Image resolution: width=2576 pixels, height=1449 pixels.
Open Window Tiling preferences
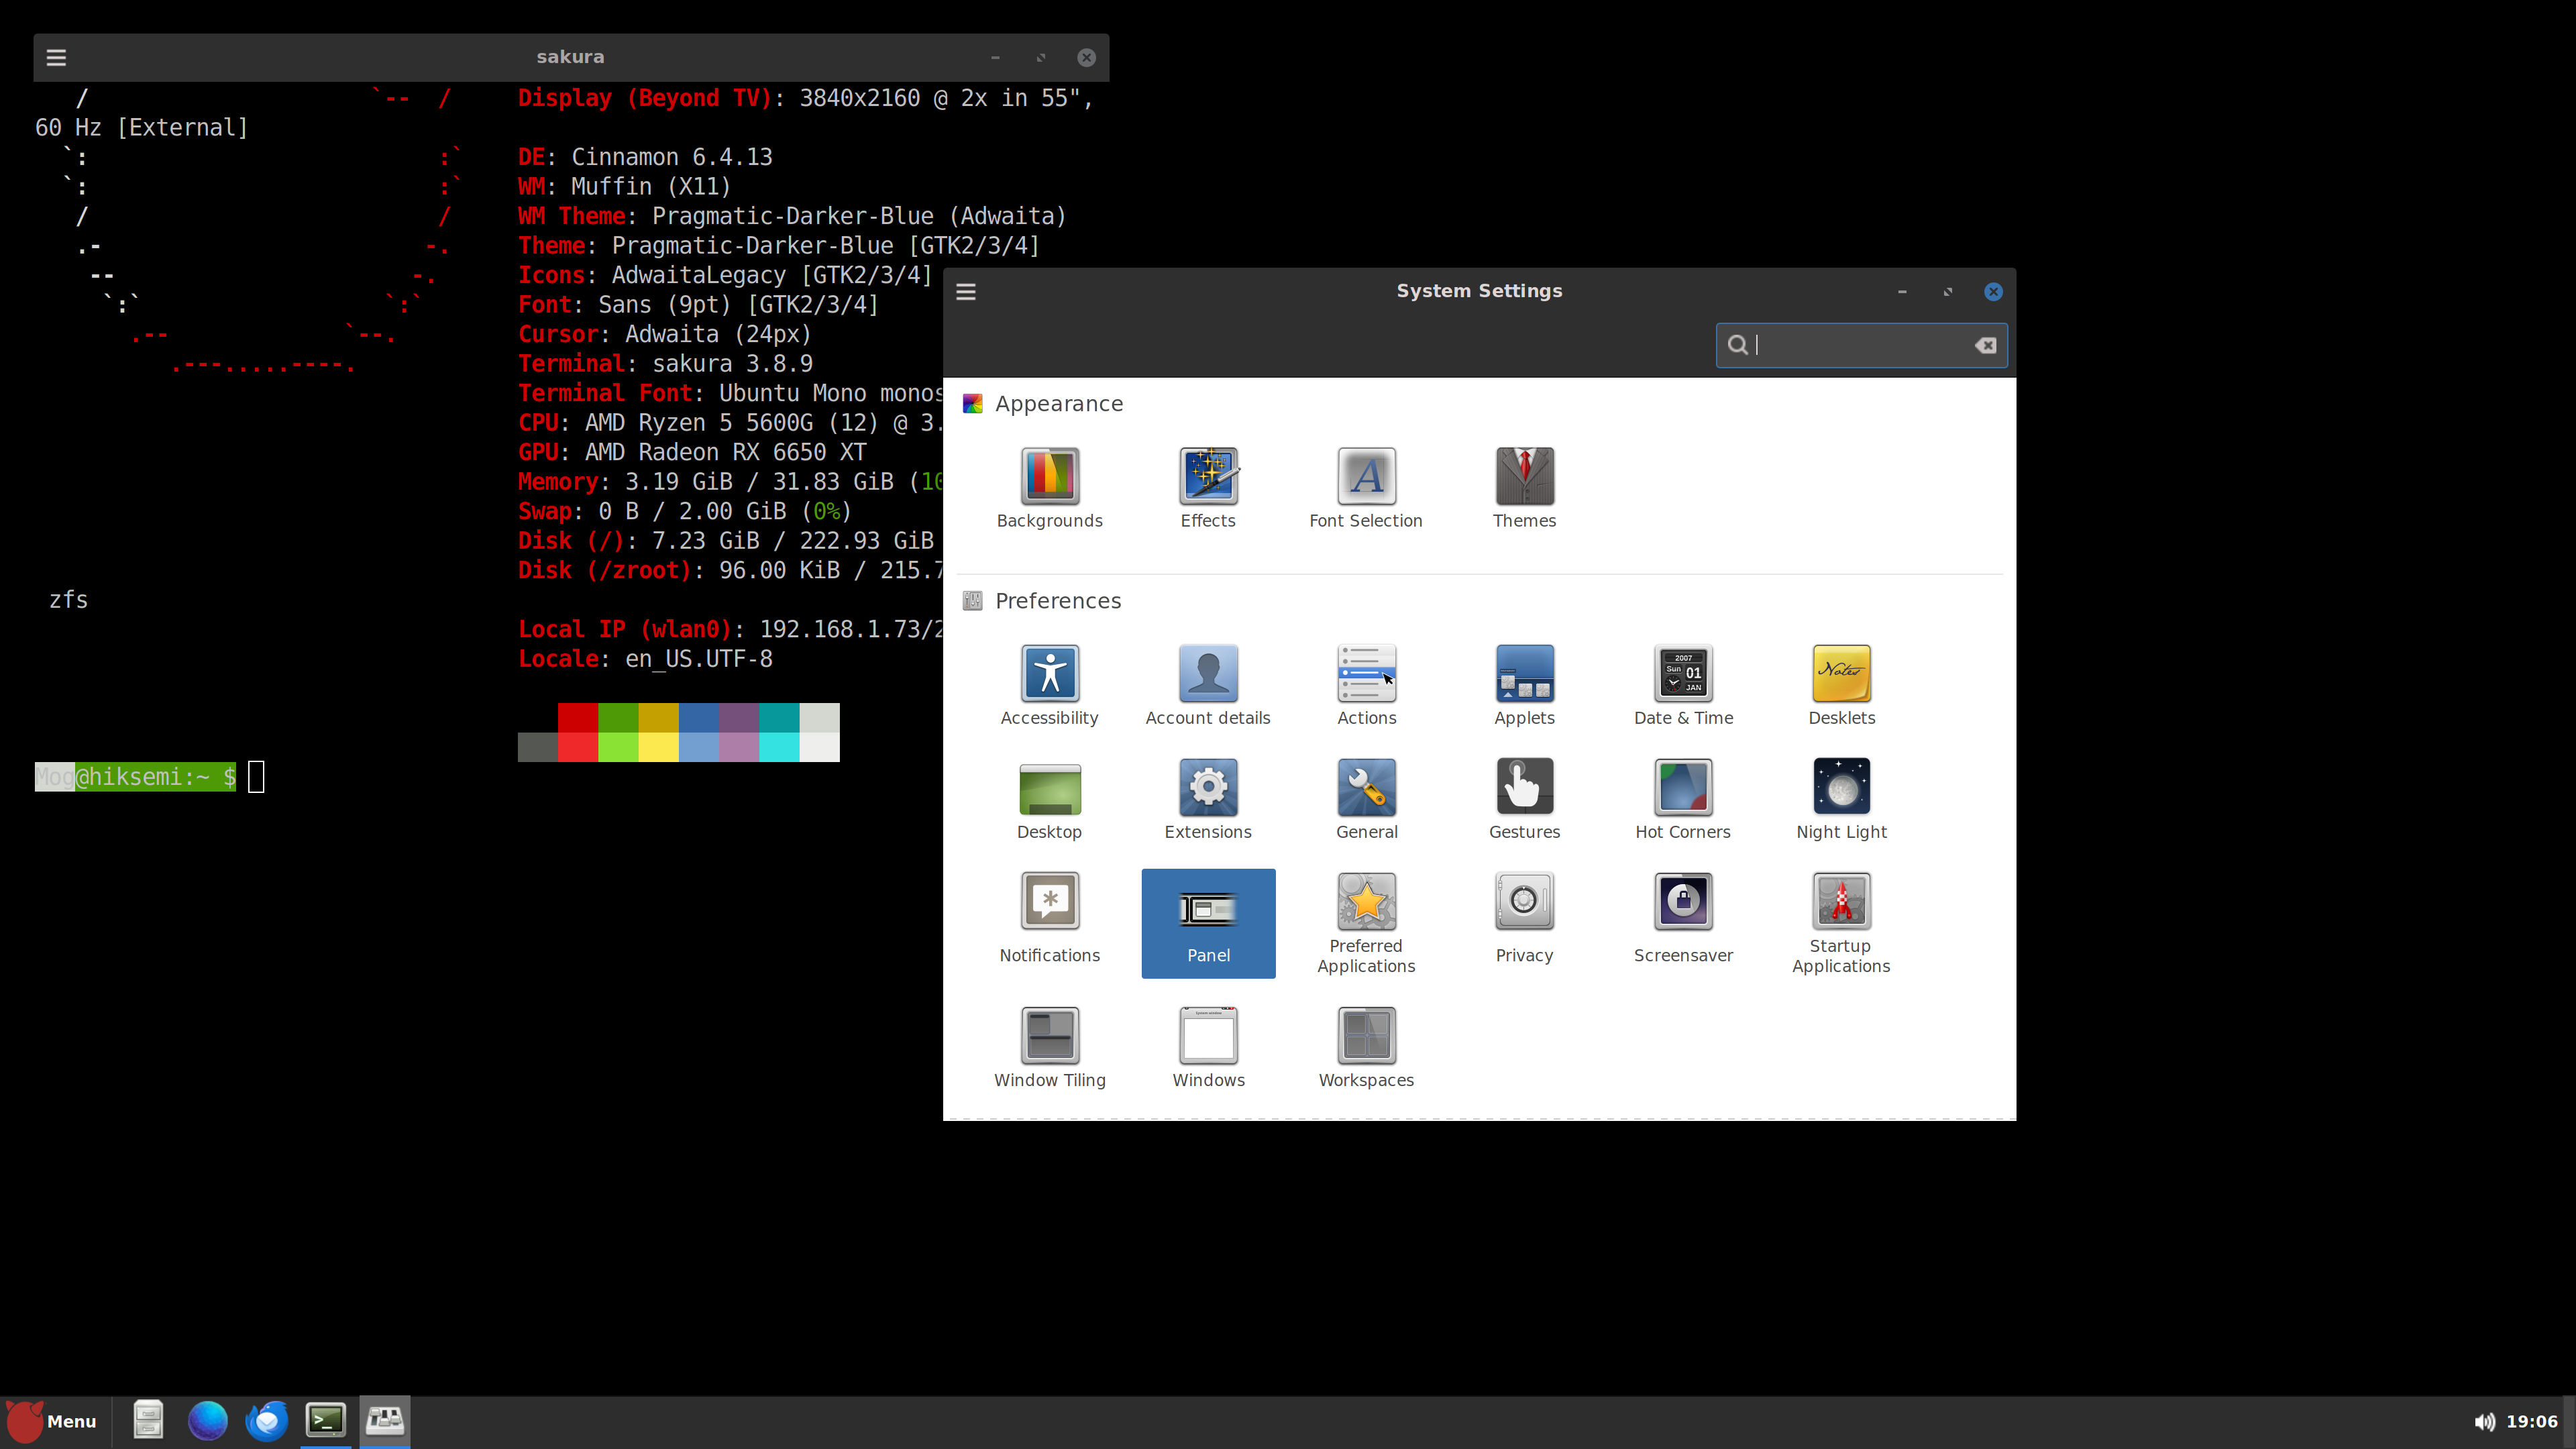(x=1049, y=1047)
